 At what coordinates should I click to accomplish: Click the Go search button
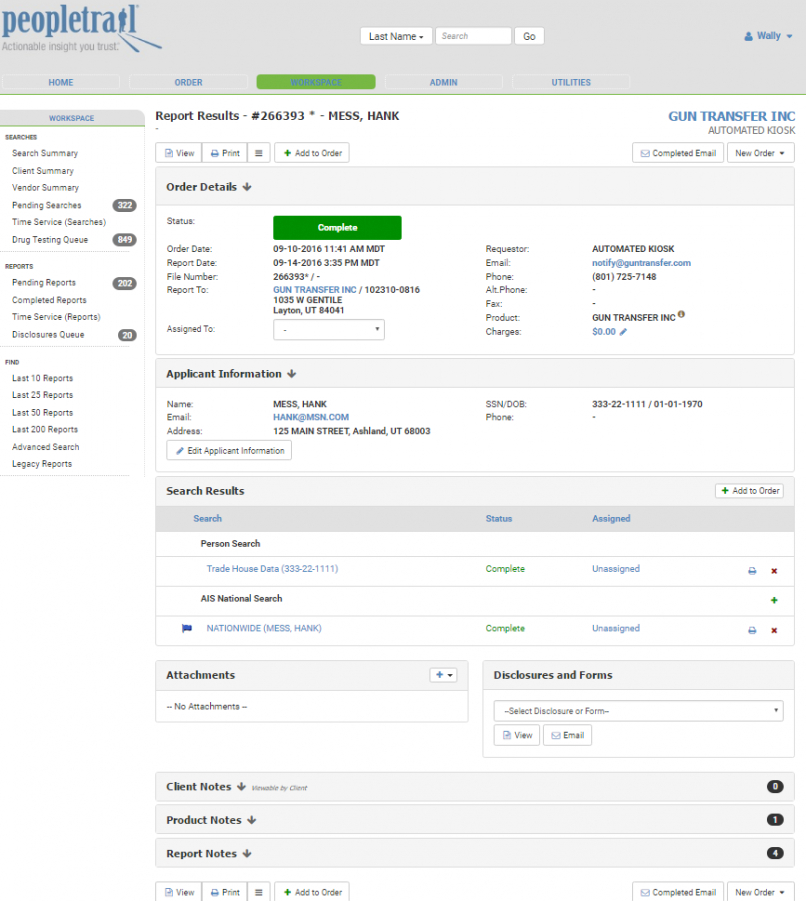529,36
